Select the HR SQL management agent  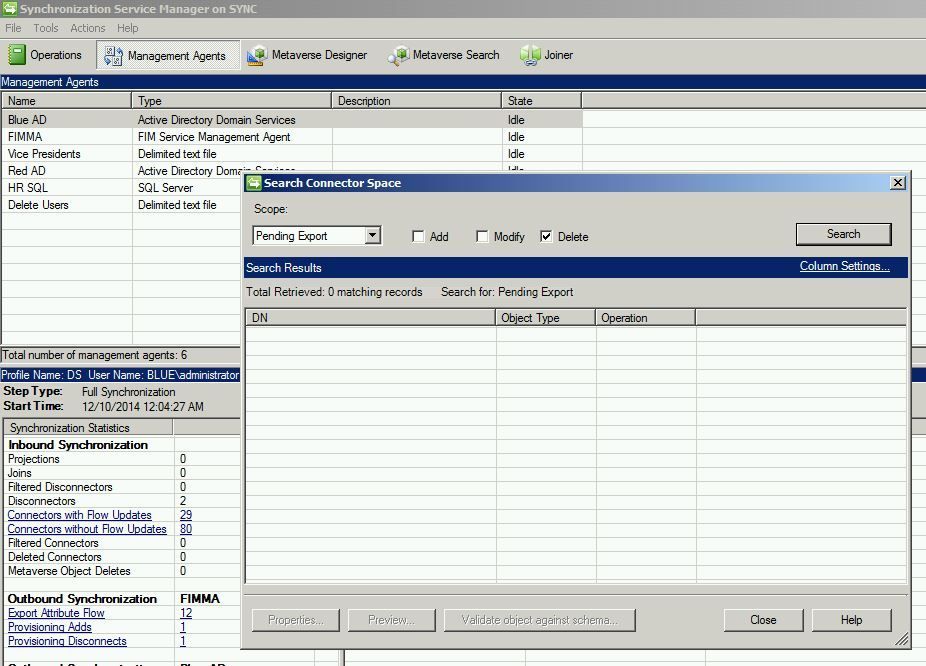coord(123,188)
